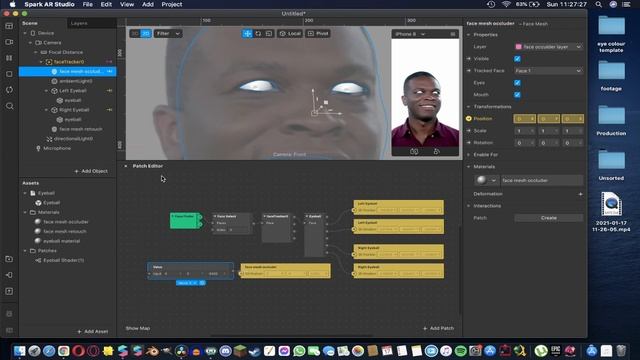Uncheck the Visible checkbox
Image resolution: width=640 pixels, height=360 pixels.
(x=517, y=59)
